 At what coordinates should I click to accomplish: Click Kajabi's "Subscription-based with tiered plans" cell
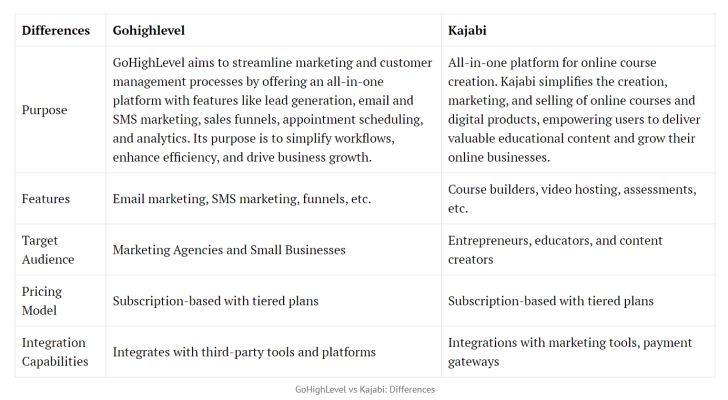pyautogui.click(x=550, y=301)
